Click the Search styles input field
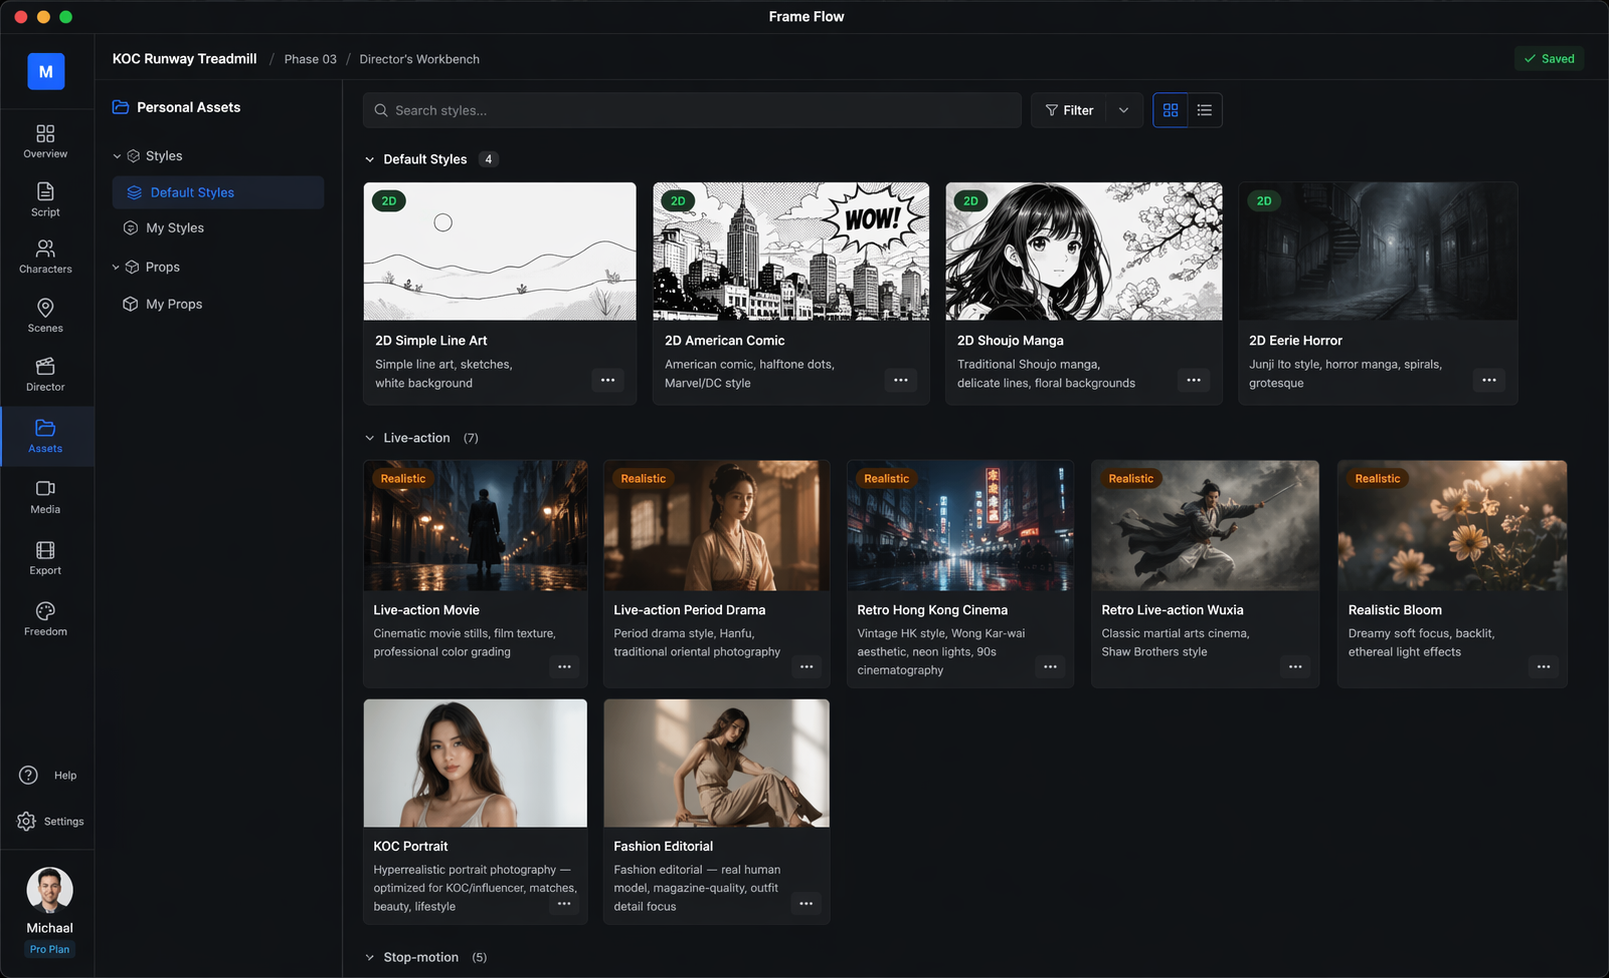Screen dimensions: 1609x978 pos(692,110)
